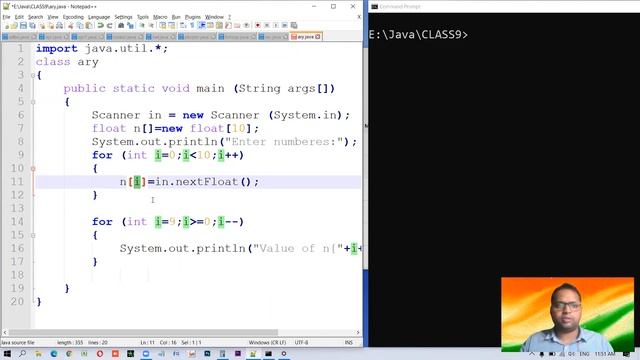Toggle the highlighted Indent Guide button
This screenshot has width=640, height=360.
point(201,25)
